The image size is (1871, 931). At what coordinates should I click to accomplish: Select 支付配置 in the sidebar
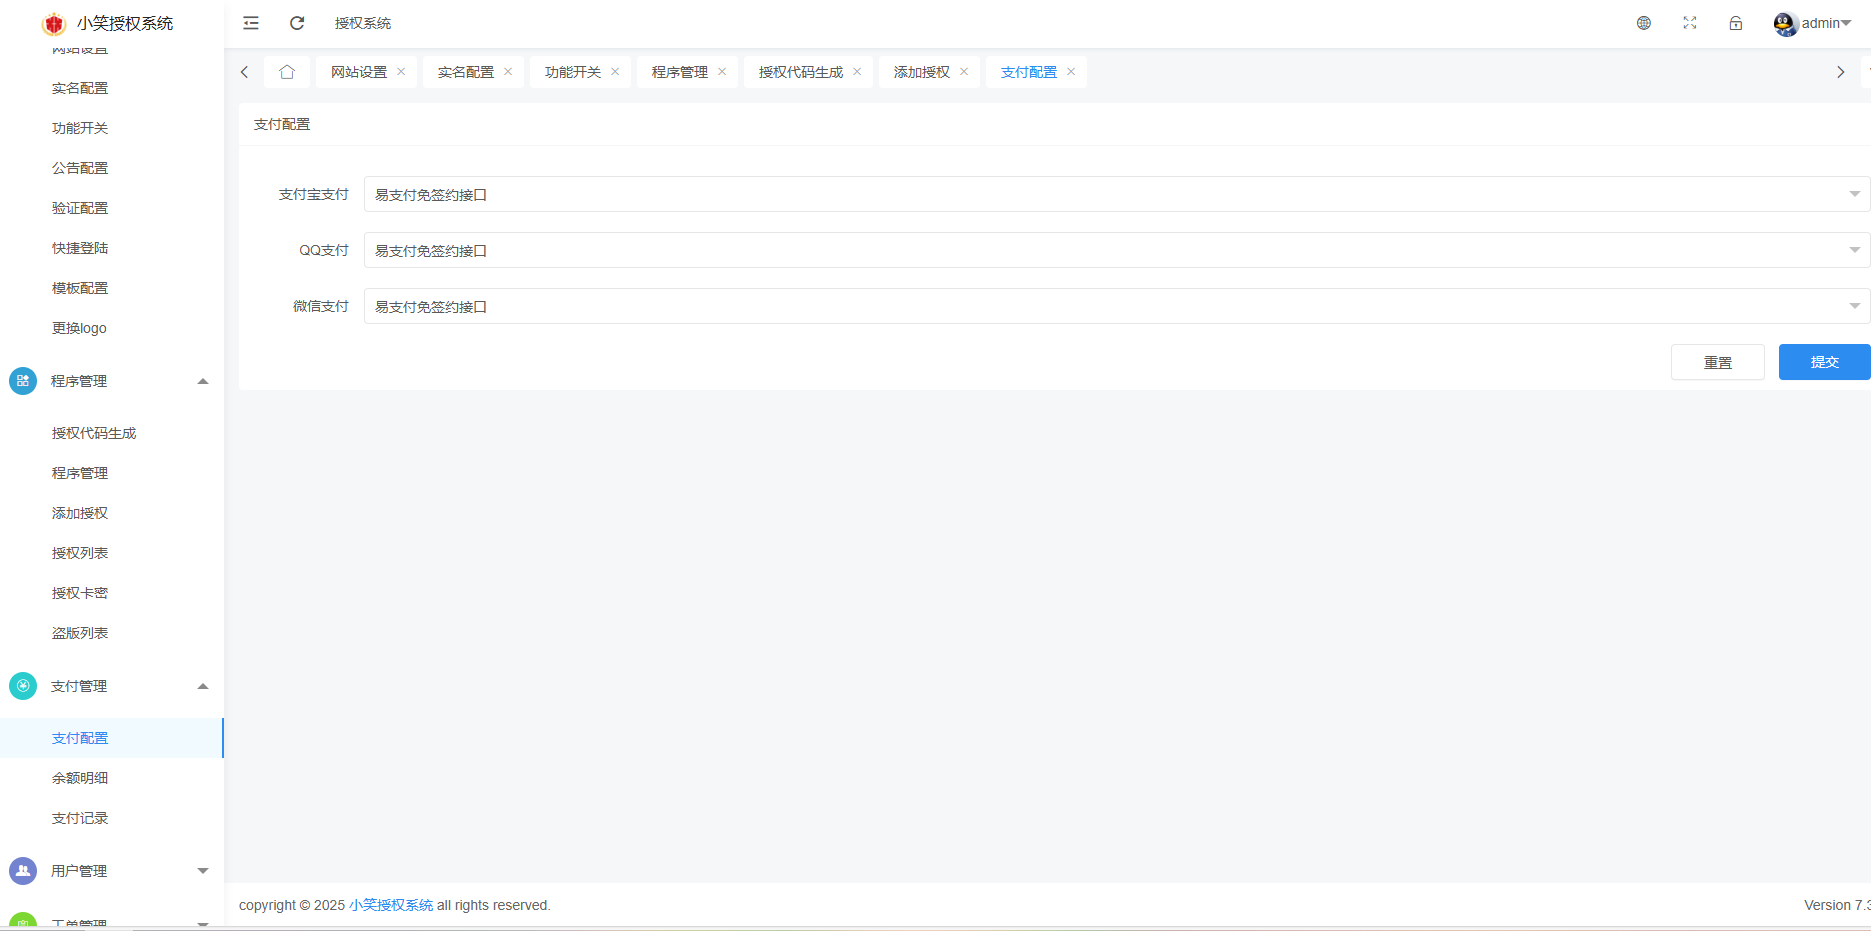112,738
